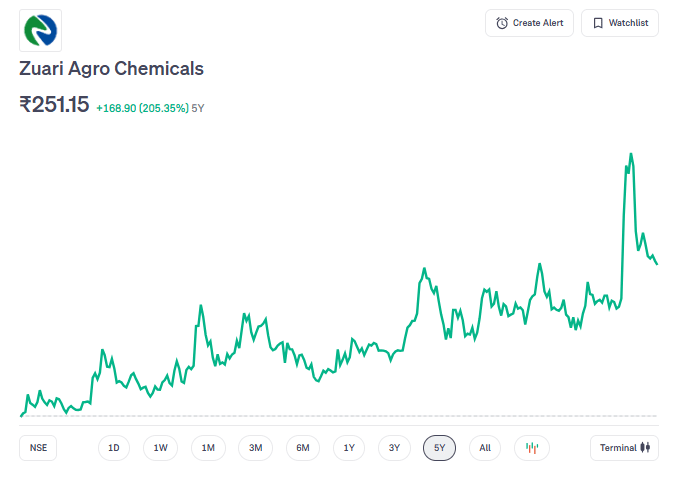Switch to the 1Y range

[x=348, y=448]
